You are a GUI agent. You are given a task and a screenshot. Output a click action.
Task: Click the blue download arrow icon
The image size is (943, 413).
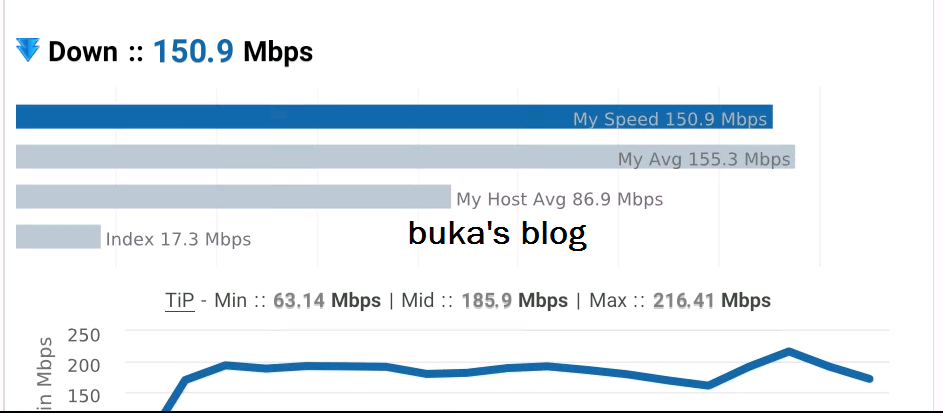[28, 50]
